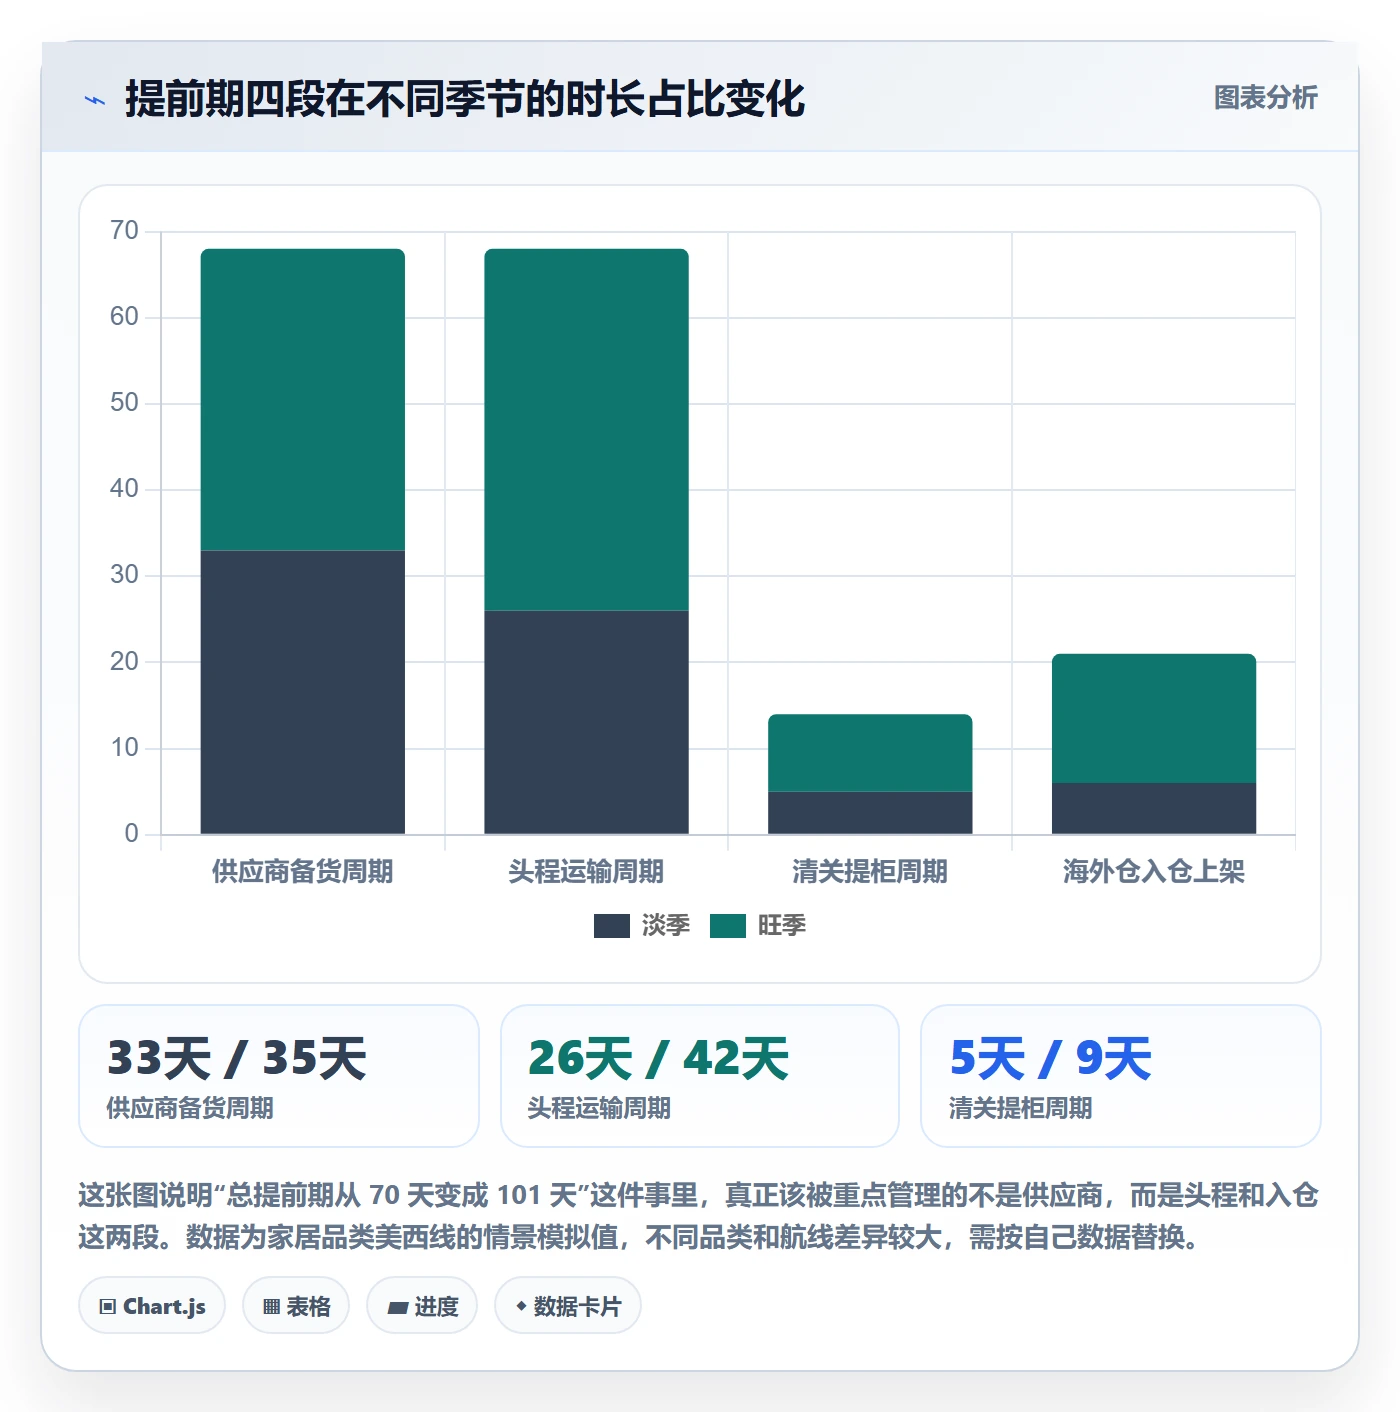Click the 26天 / 42天 stat value
Viewport: 1400px width, 1412px height.
pos(659,1058)
